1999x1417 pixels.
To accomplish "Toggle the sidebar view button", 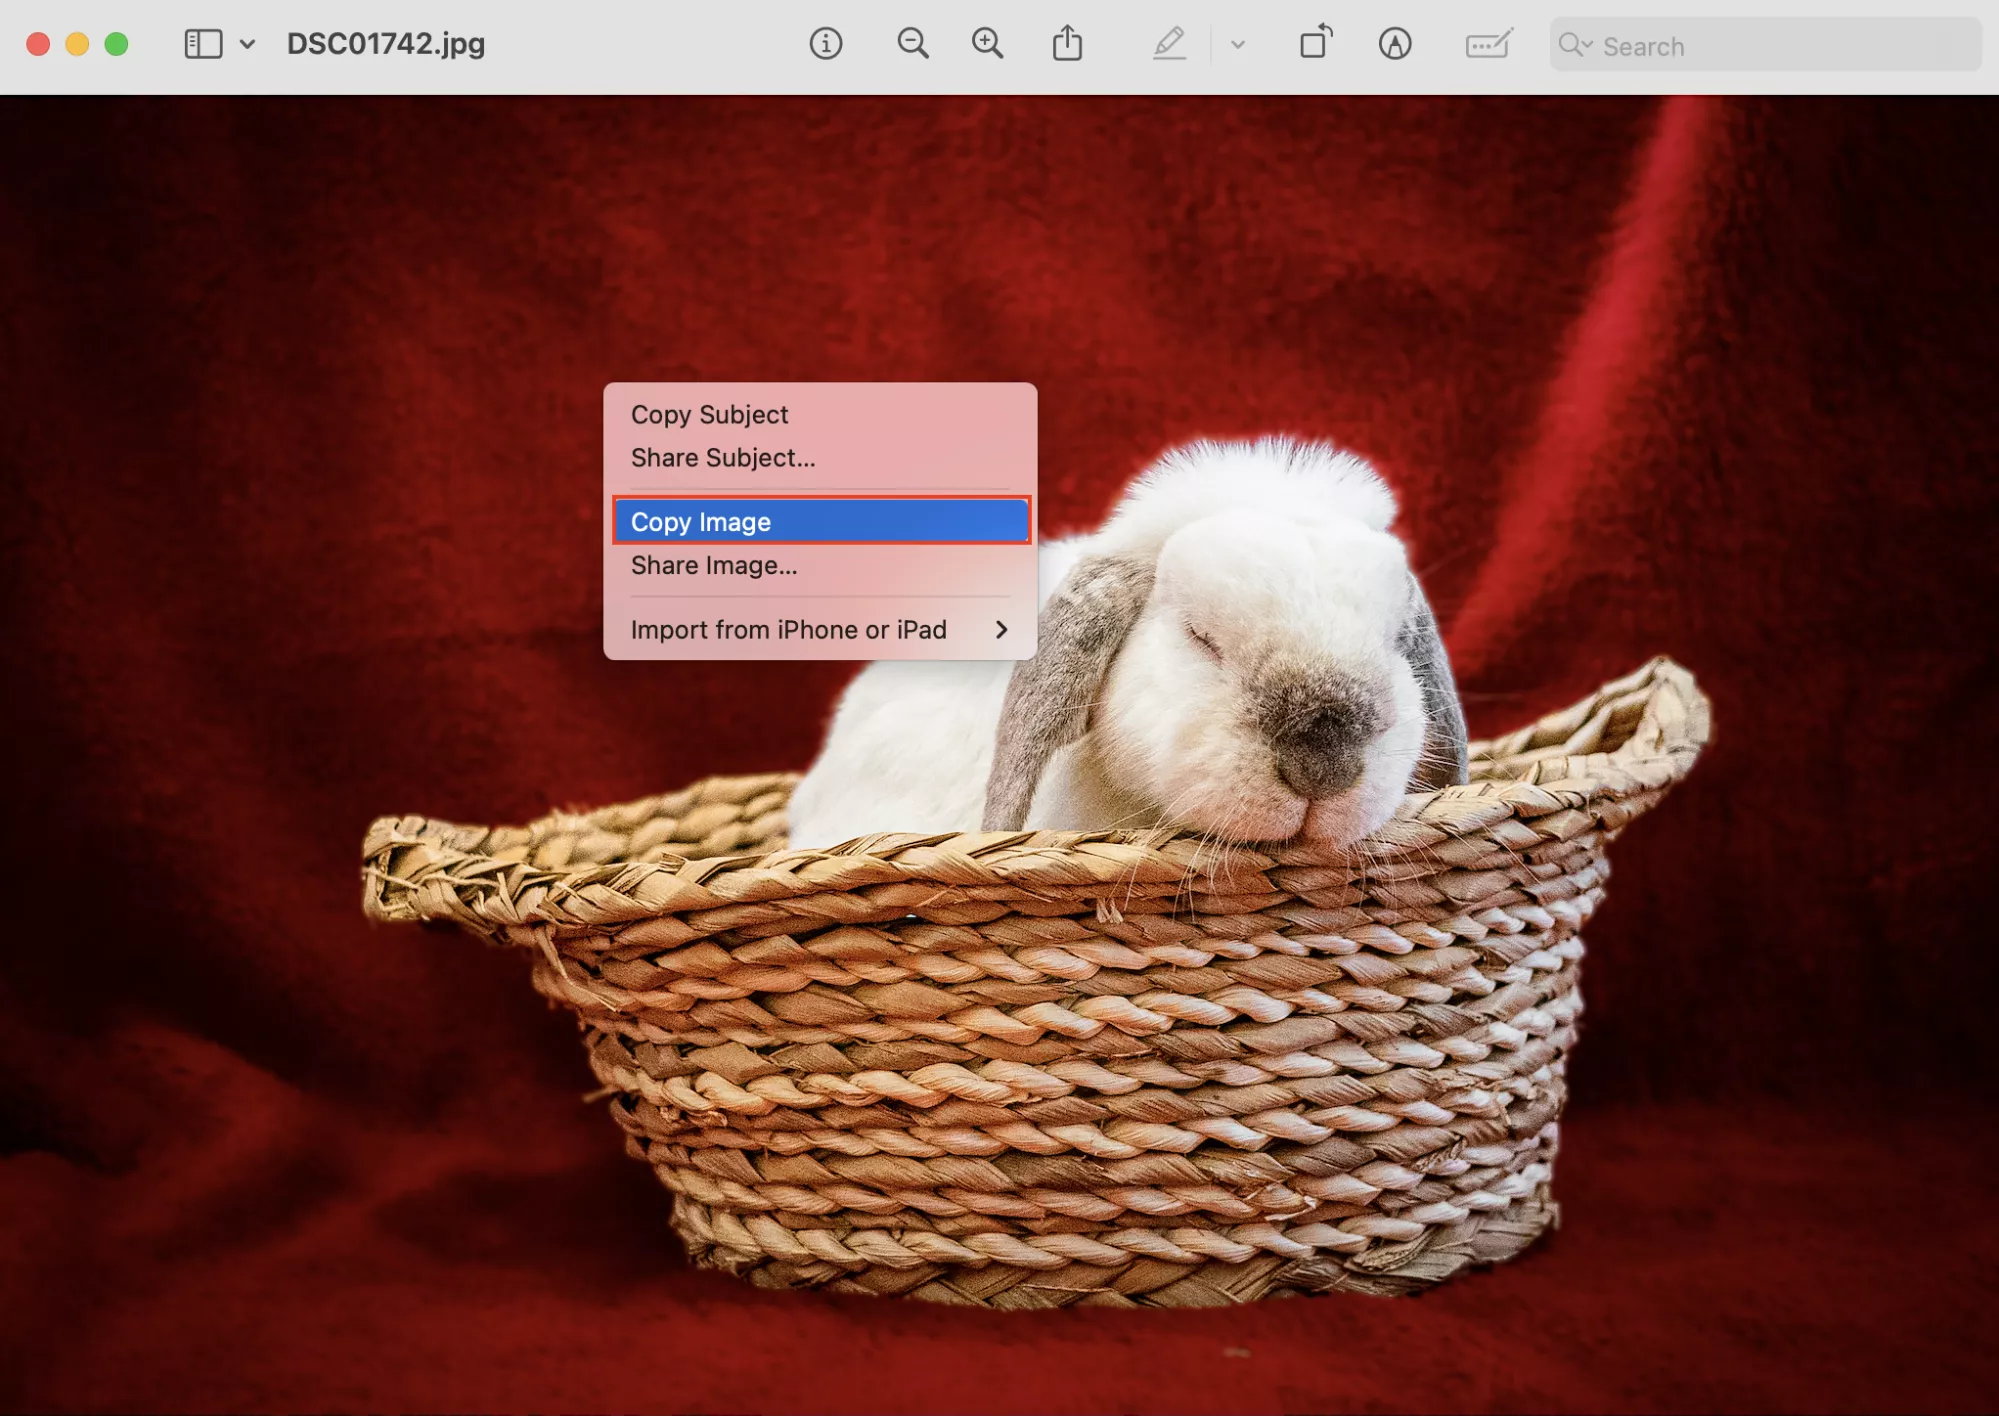I will pyautogui.click(x=203, y=44).
